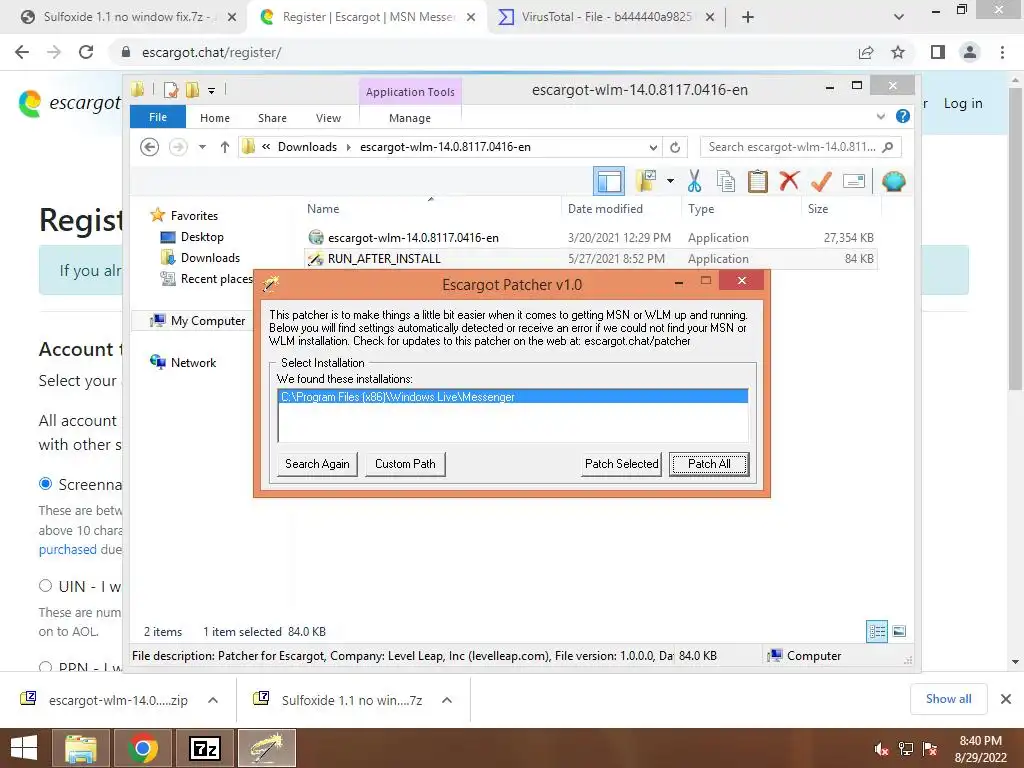Viewport: 1024px width, 768px height.
Task: Click the Custom Path button
Action: click(x=405, y=464)
